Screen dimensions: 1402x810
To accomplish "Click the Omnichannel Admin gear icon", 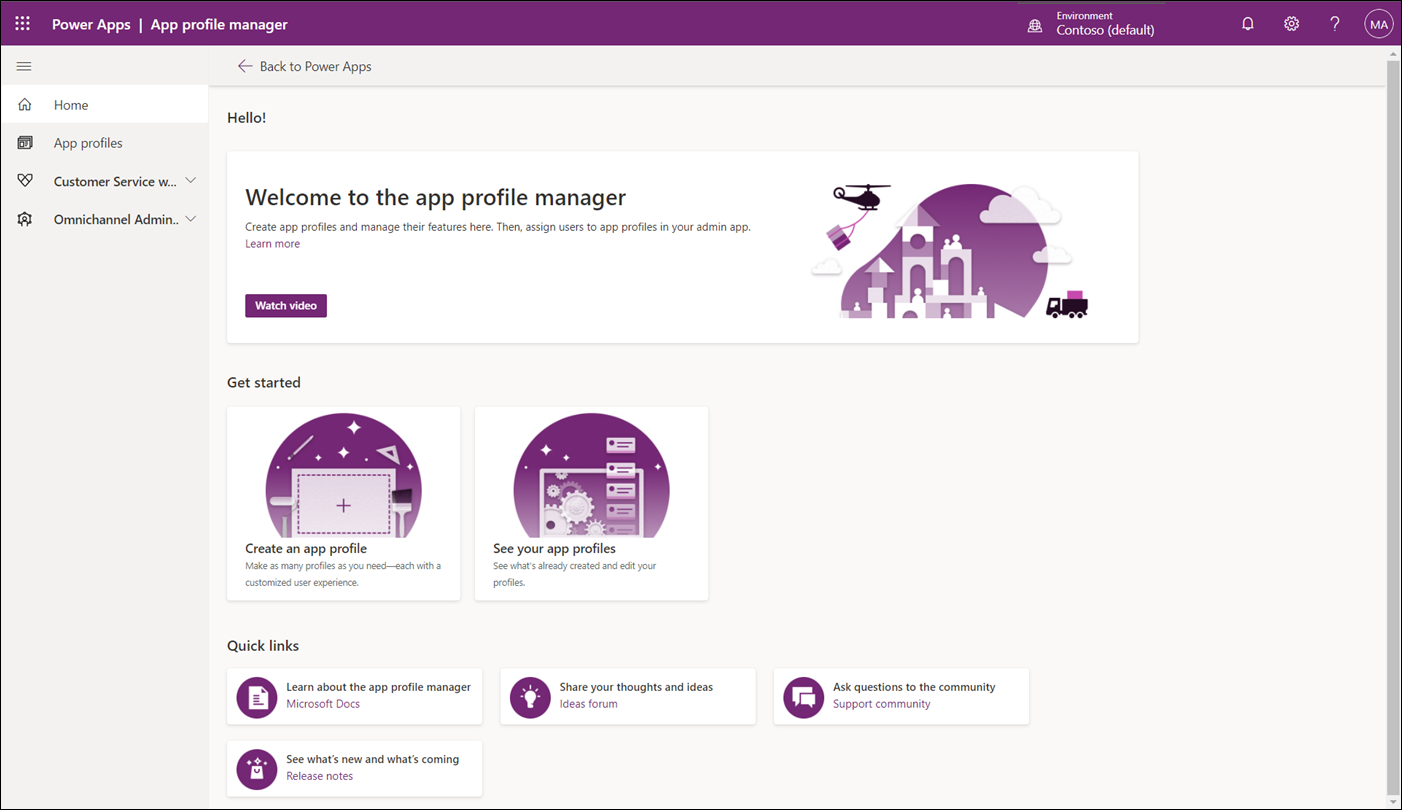I will 25,219.
